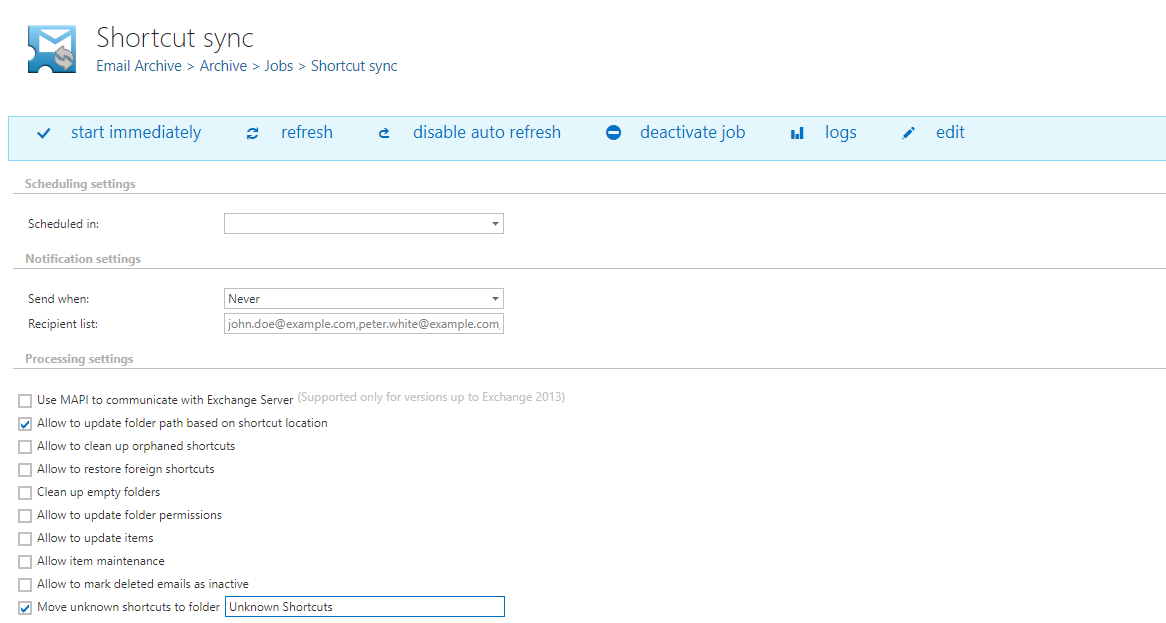
Task: Click the deactivate job circle icon
Action: tap(614, 133)
